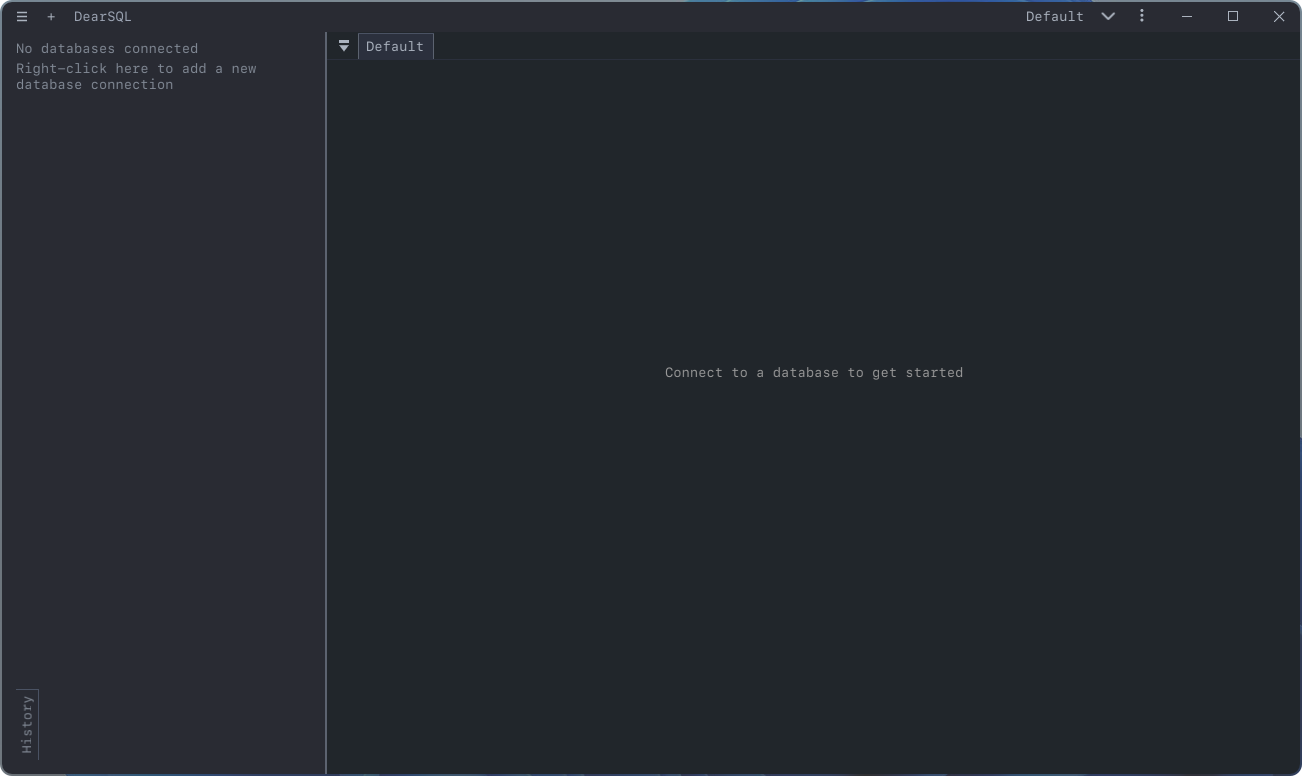The image size is (1302, 776).
Task: Click 'Connect to a database to get started' message
Action: 814,372
